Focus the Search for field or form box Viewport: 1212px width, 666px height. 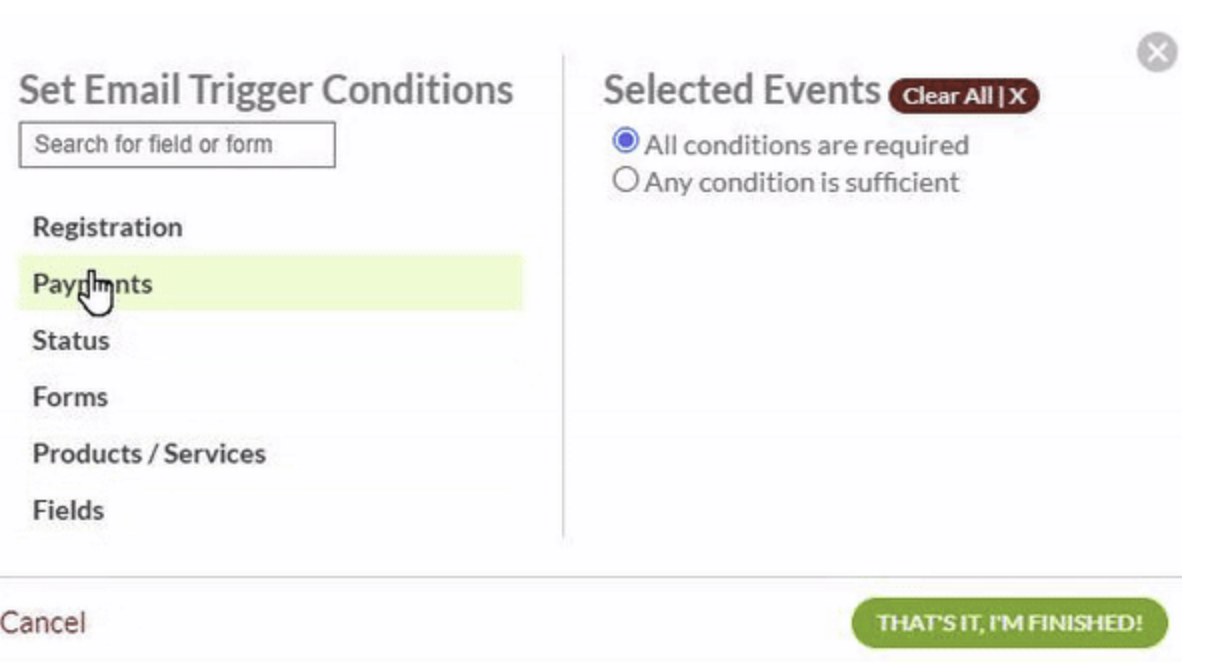pos(177,144)
